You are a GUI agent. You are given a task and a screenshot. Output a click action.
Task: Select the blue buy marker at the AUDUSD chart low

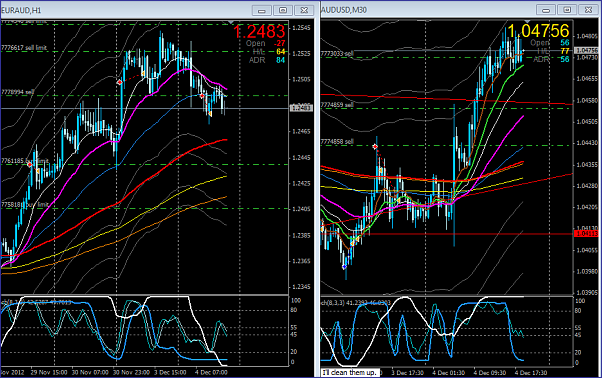click(x=344, y=266)
